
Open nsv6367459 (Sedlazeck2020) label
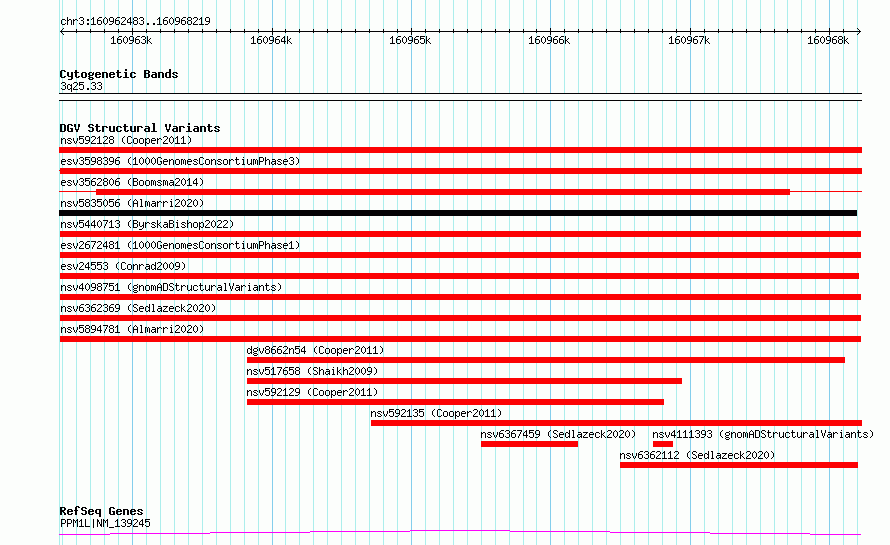tap(558, 434)
